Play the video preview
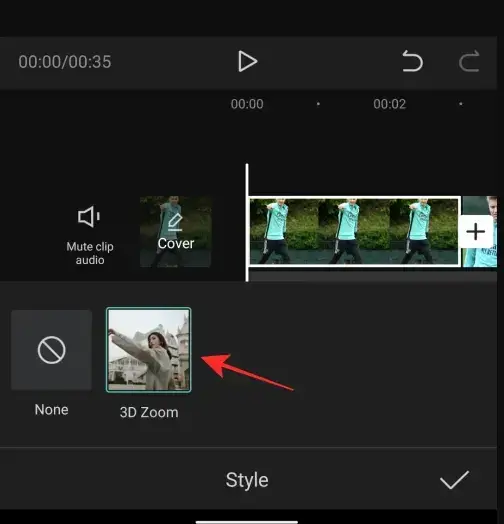504x524 pixels. click(x=248, y=61)
